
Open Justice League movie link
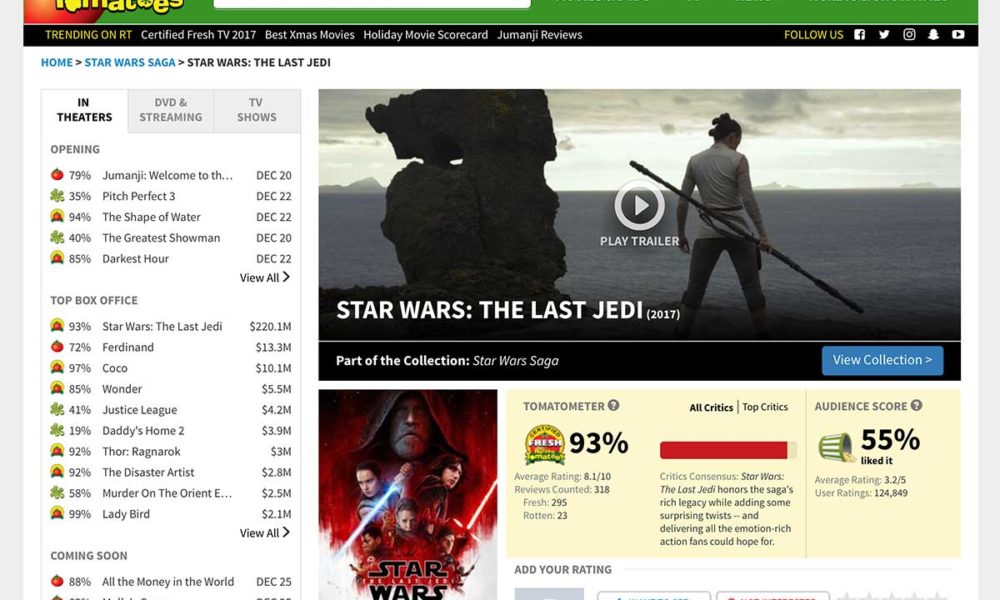pos(140,409)
